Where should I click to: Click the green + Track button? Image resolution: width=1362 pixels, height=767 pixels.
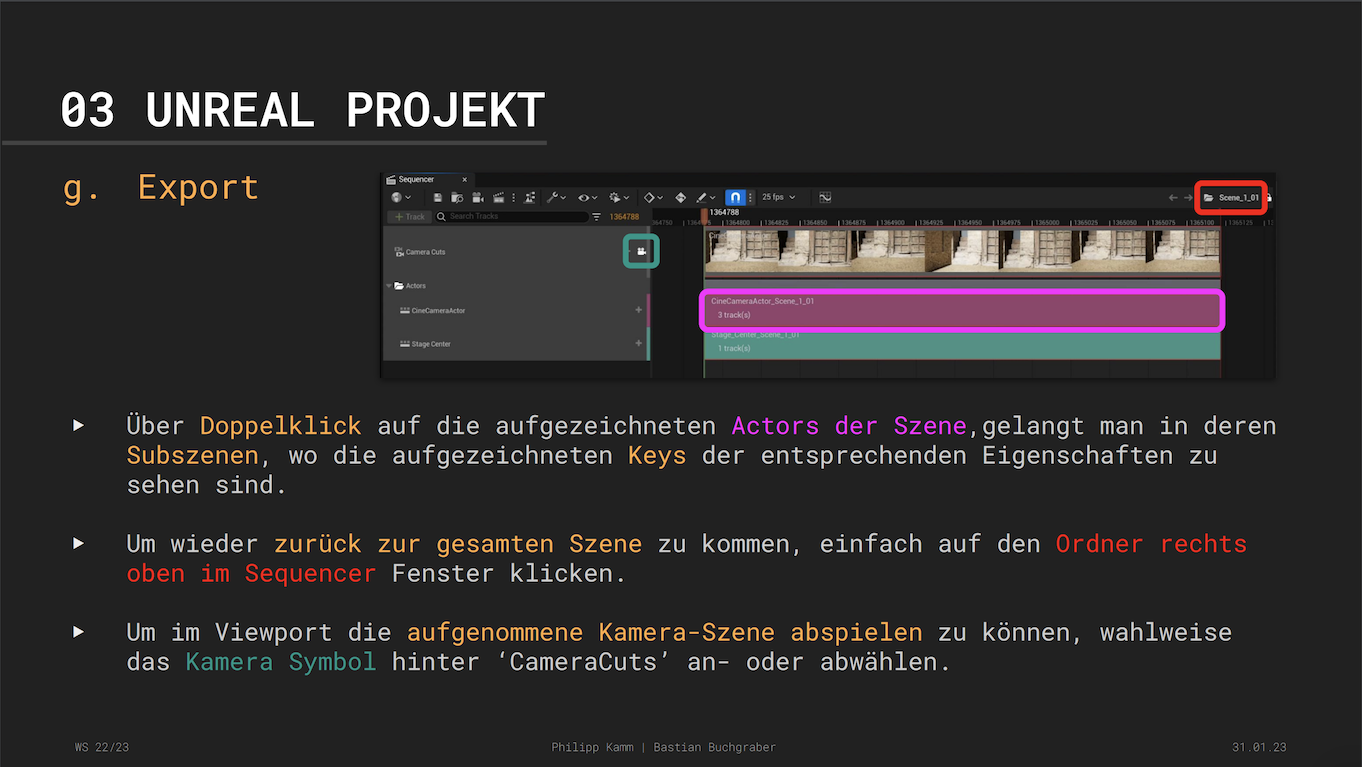point(409,217)
